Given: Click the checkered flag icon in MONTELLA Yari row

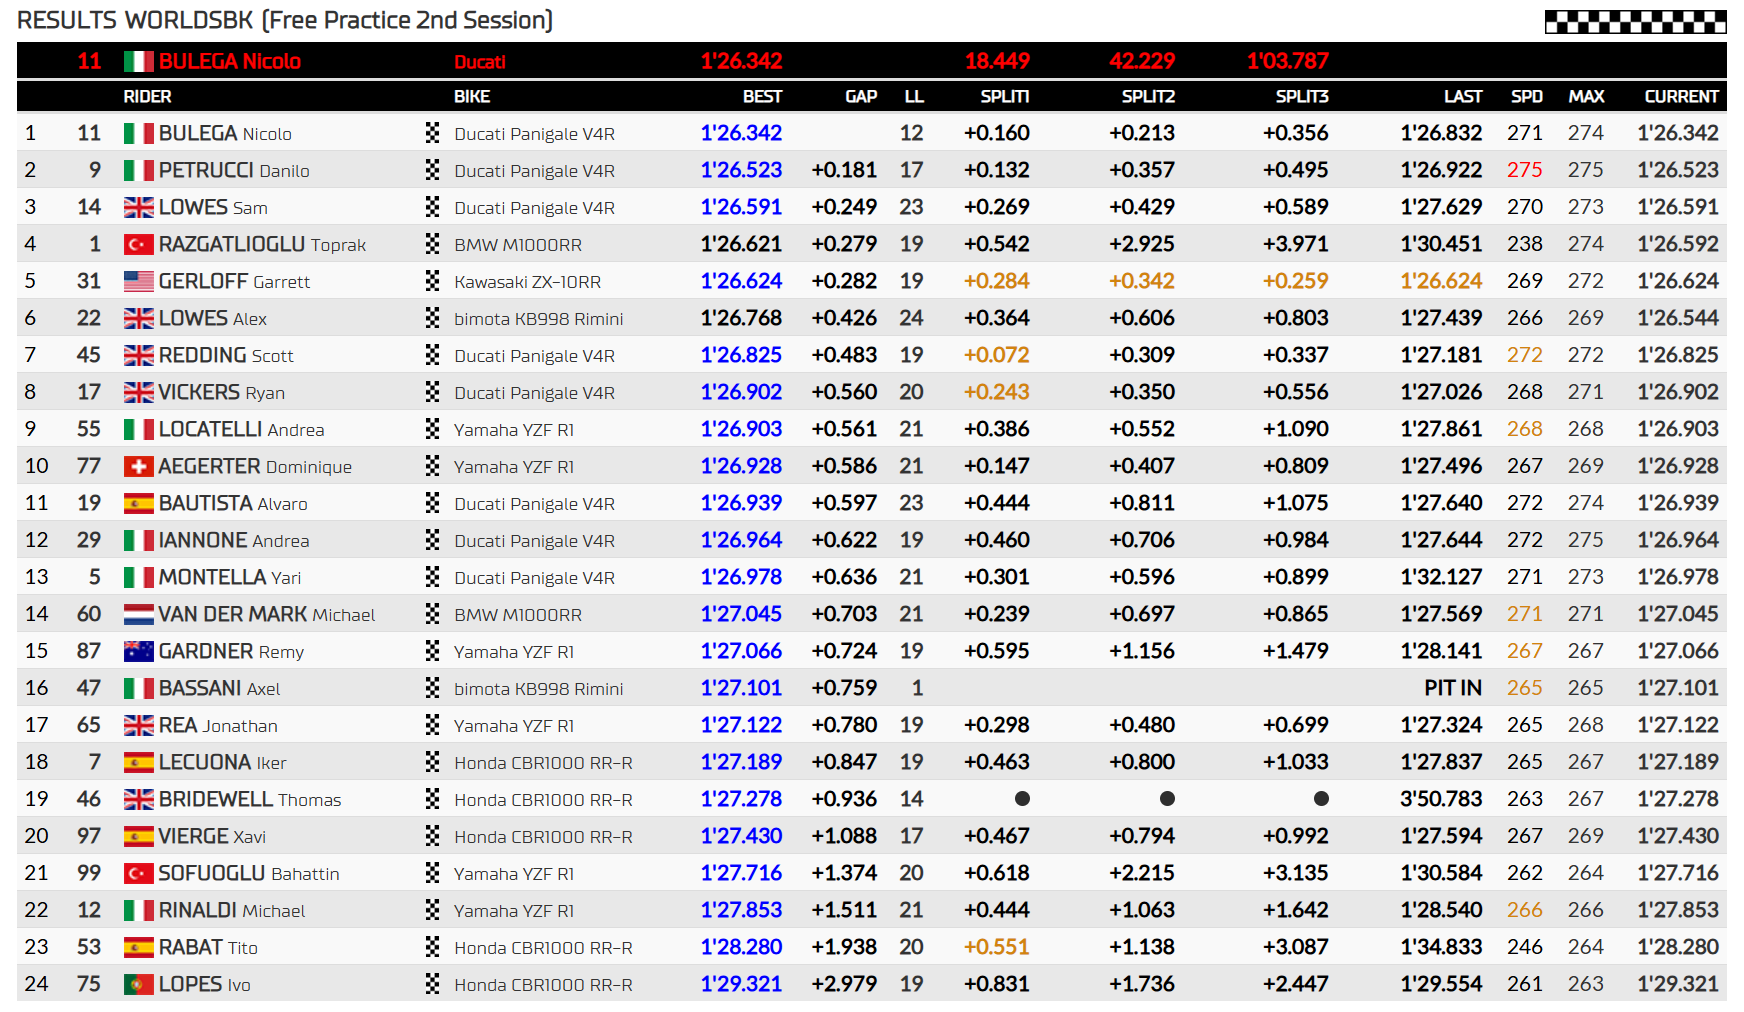Looking at the screenshot, I should tap(432, 577).
